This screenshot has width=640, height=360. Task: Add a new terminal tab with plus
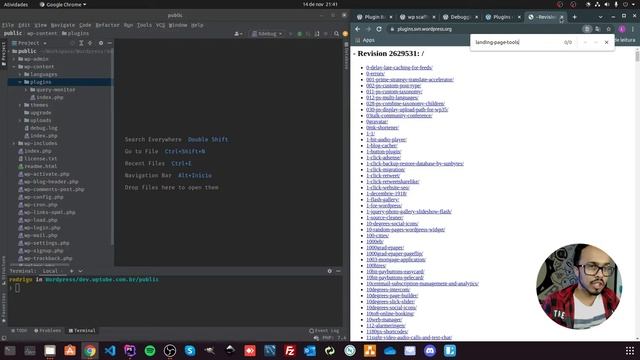71,271
